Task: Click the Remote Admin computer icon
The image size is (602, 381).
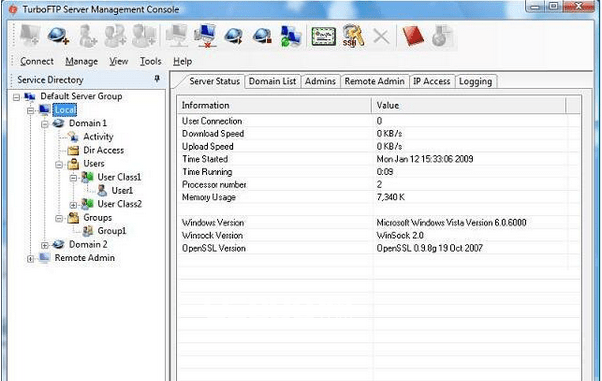Action: pos(45,258)
